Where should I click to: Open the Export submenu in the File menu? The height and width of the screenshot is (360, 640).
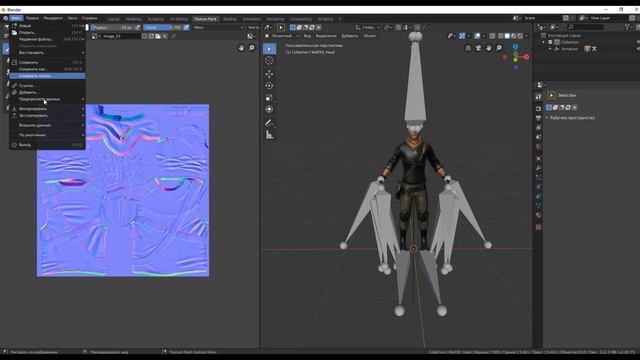pyautogui.click(x=47, y=116)
